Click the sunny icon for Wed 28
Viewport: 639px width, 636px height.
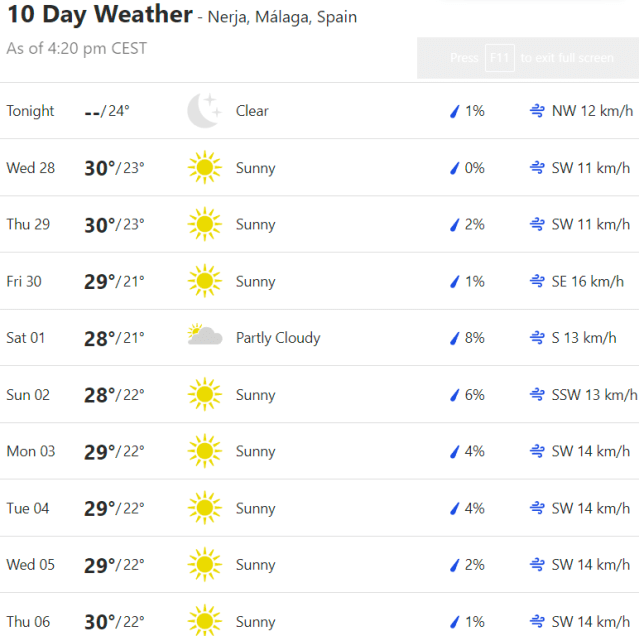[204, 168]
